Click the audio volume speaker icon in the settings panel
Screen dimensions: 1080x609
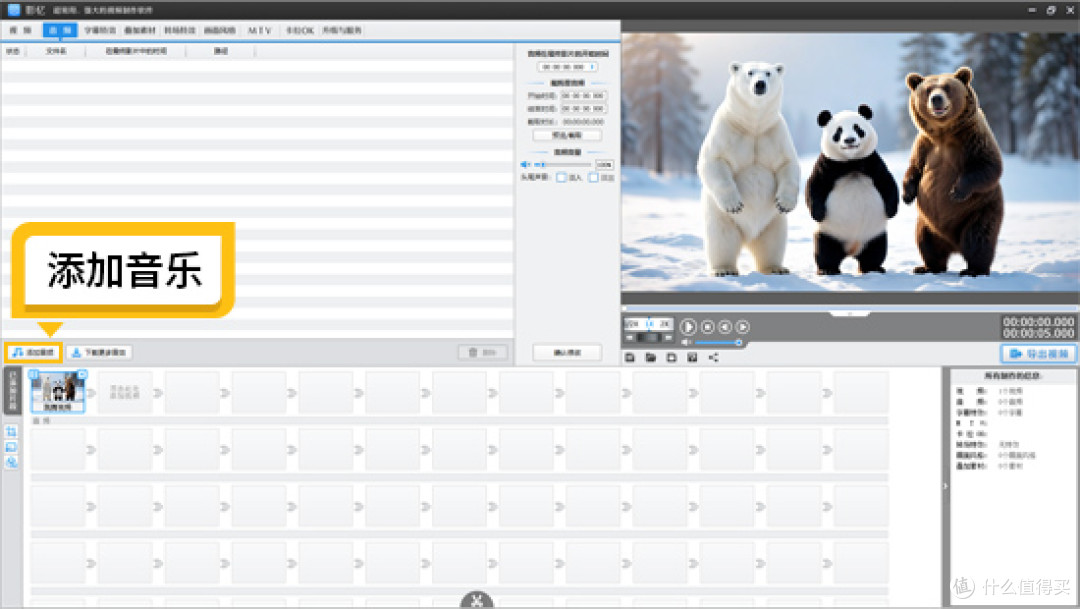point(526,165)
